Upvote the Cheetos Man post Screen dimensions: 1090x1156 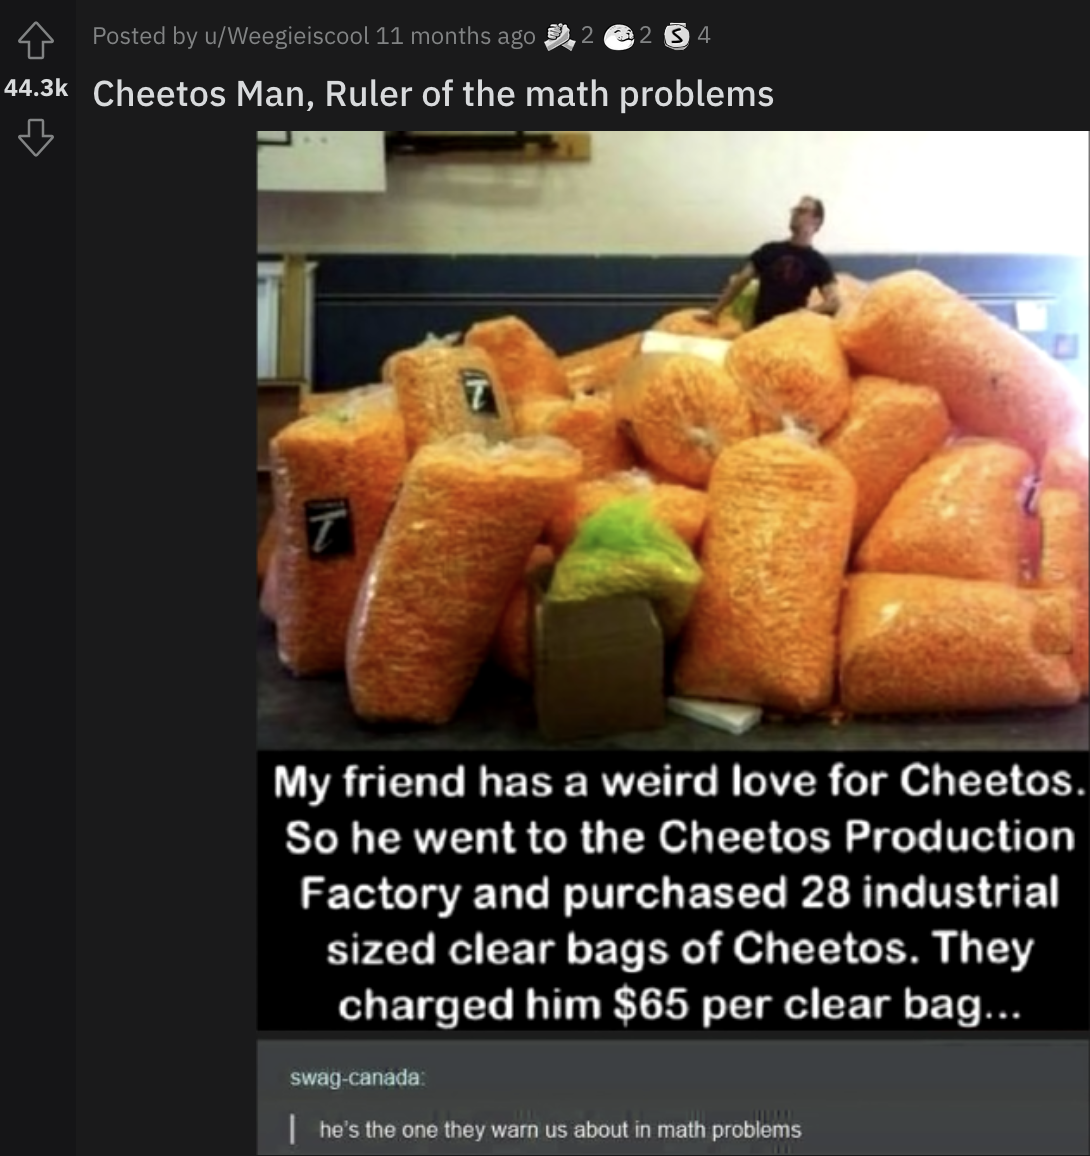click(35, 40)
